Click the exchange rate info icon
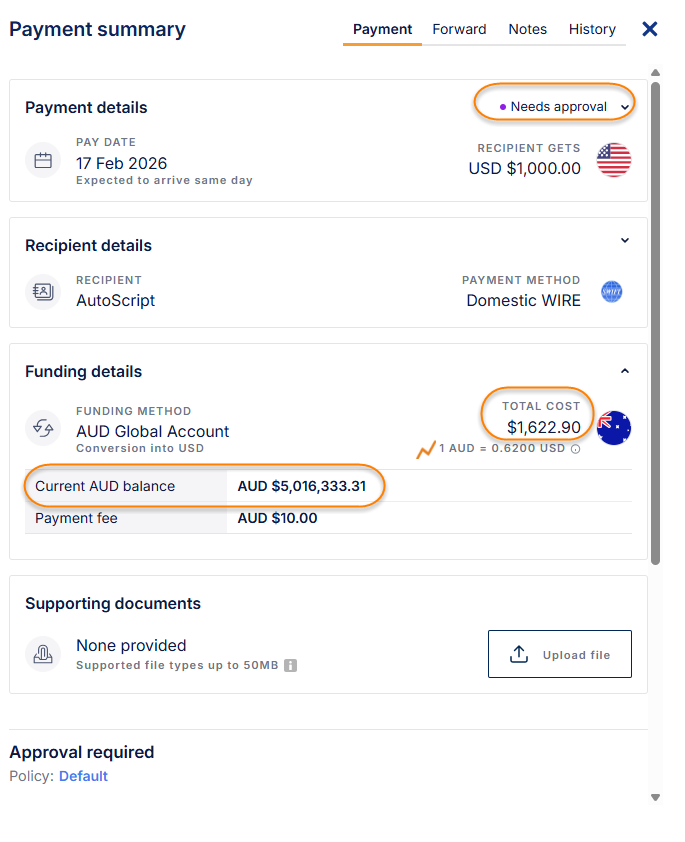 (x=576, y=449)
